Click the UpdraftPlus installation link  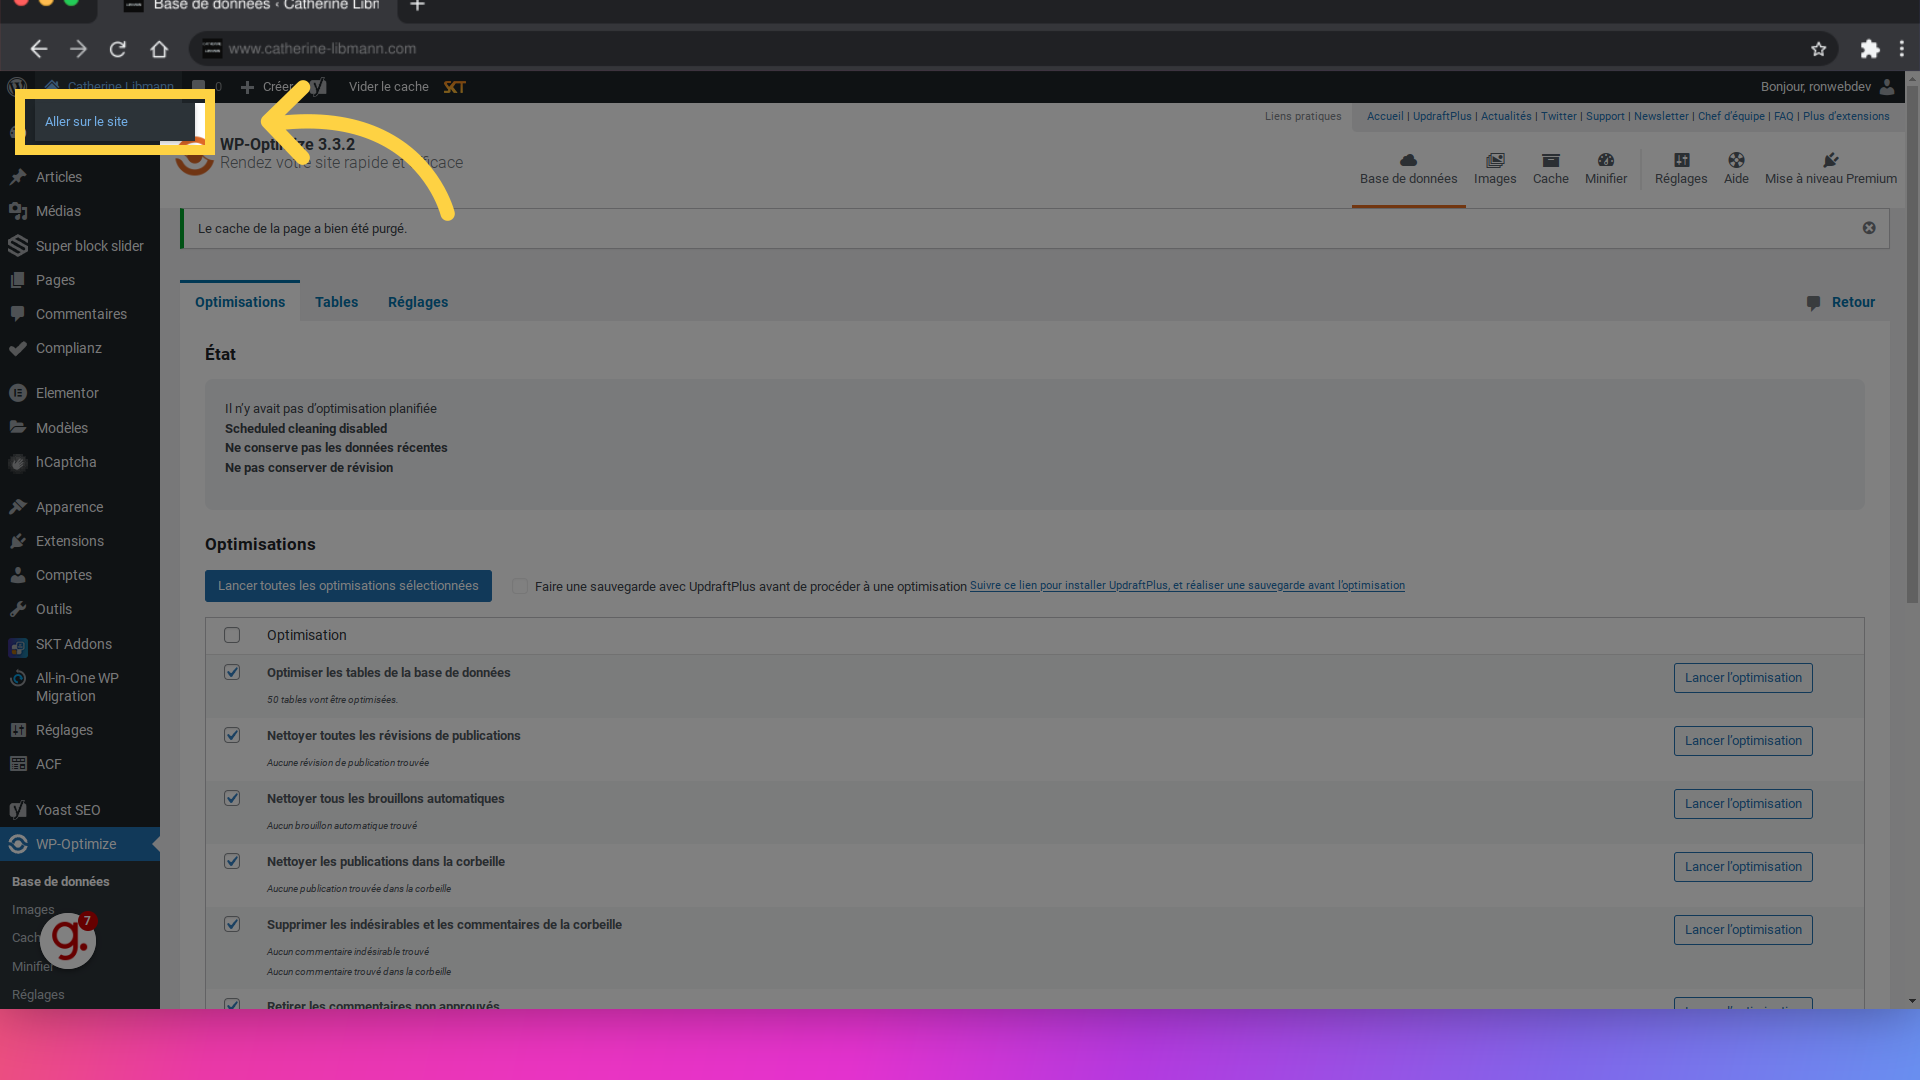click(1187, 584)
